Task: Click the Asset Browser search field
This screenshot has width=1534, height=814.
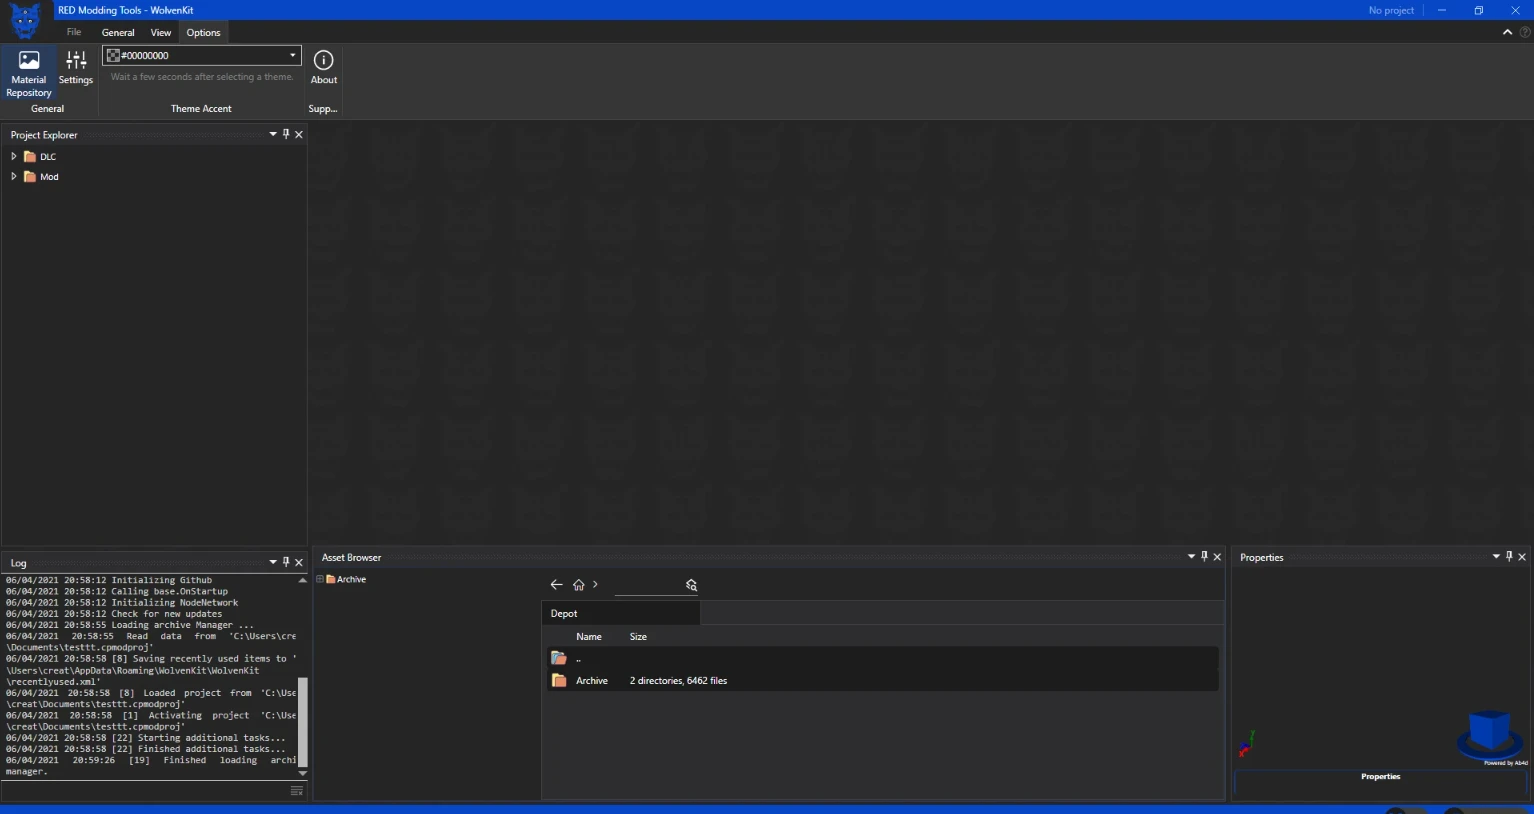Action: point(648,585)
